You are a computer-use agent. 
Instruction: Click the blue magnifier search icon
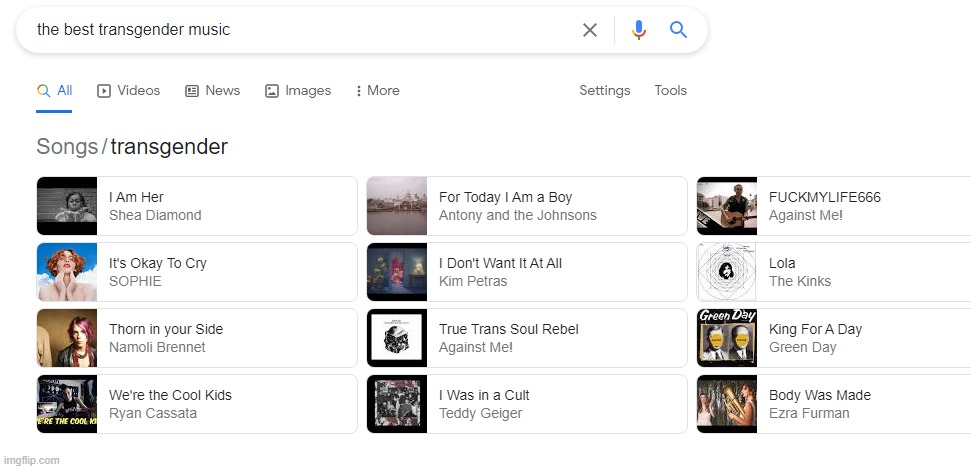coord(678,29)
